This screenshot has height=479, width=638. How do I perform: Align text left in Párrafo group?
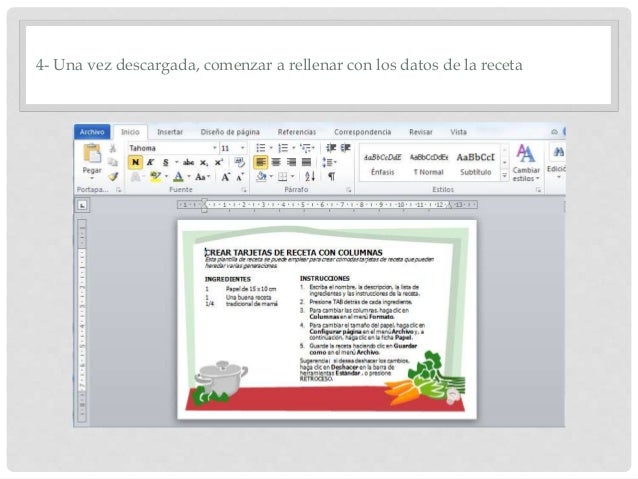click(x=260, y=161)
